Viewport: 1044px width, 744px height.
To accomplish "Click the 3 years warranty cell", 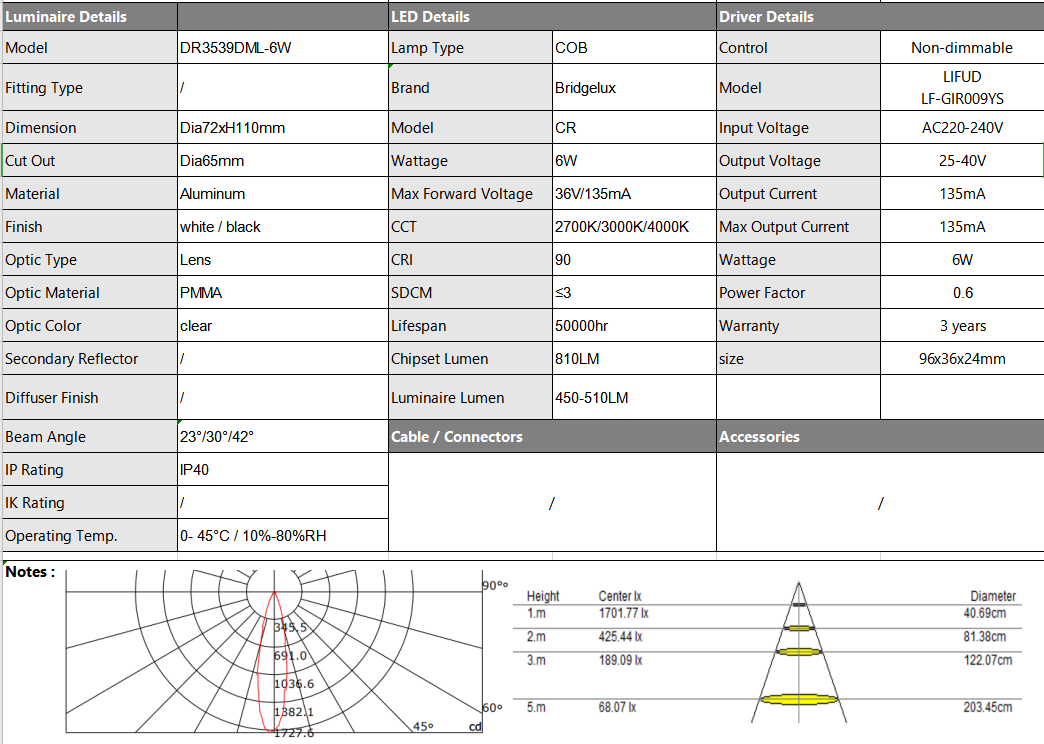I will click(x=962, y=326).
